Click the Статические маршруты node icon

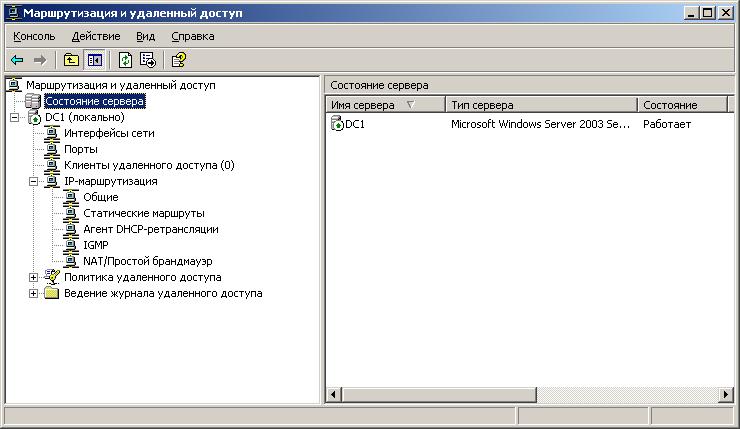(71, 213)
